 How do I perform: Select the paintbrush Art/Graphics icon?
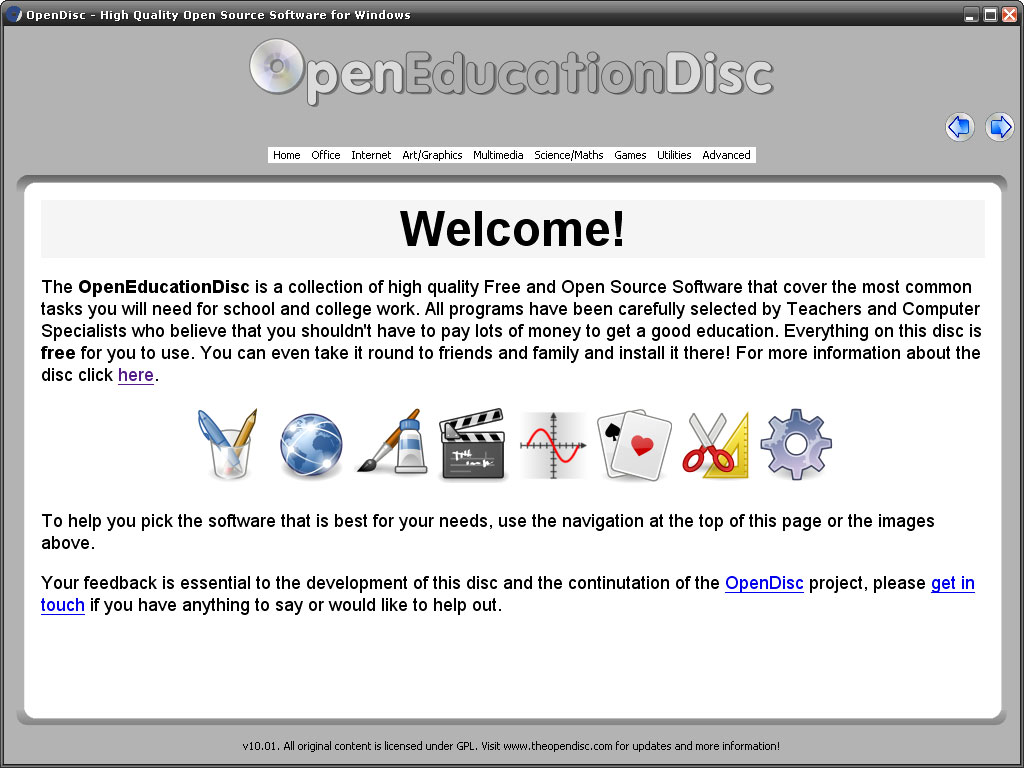pos(392,441)
